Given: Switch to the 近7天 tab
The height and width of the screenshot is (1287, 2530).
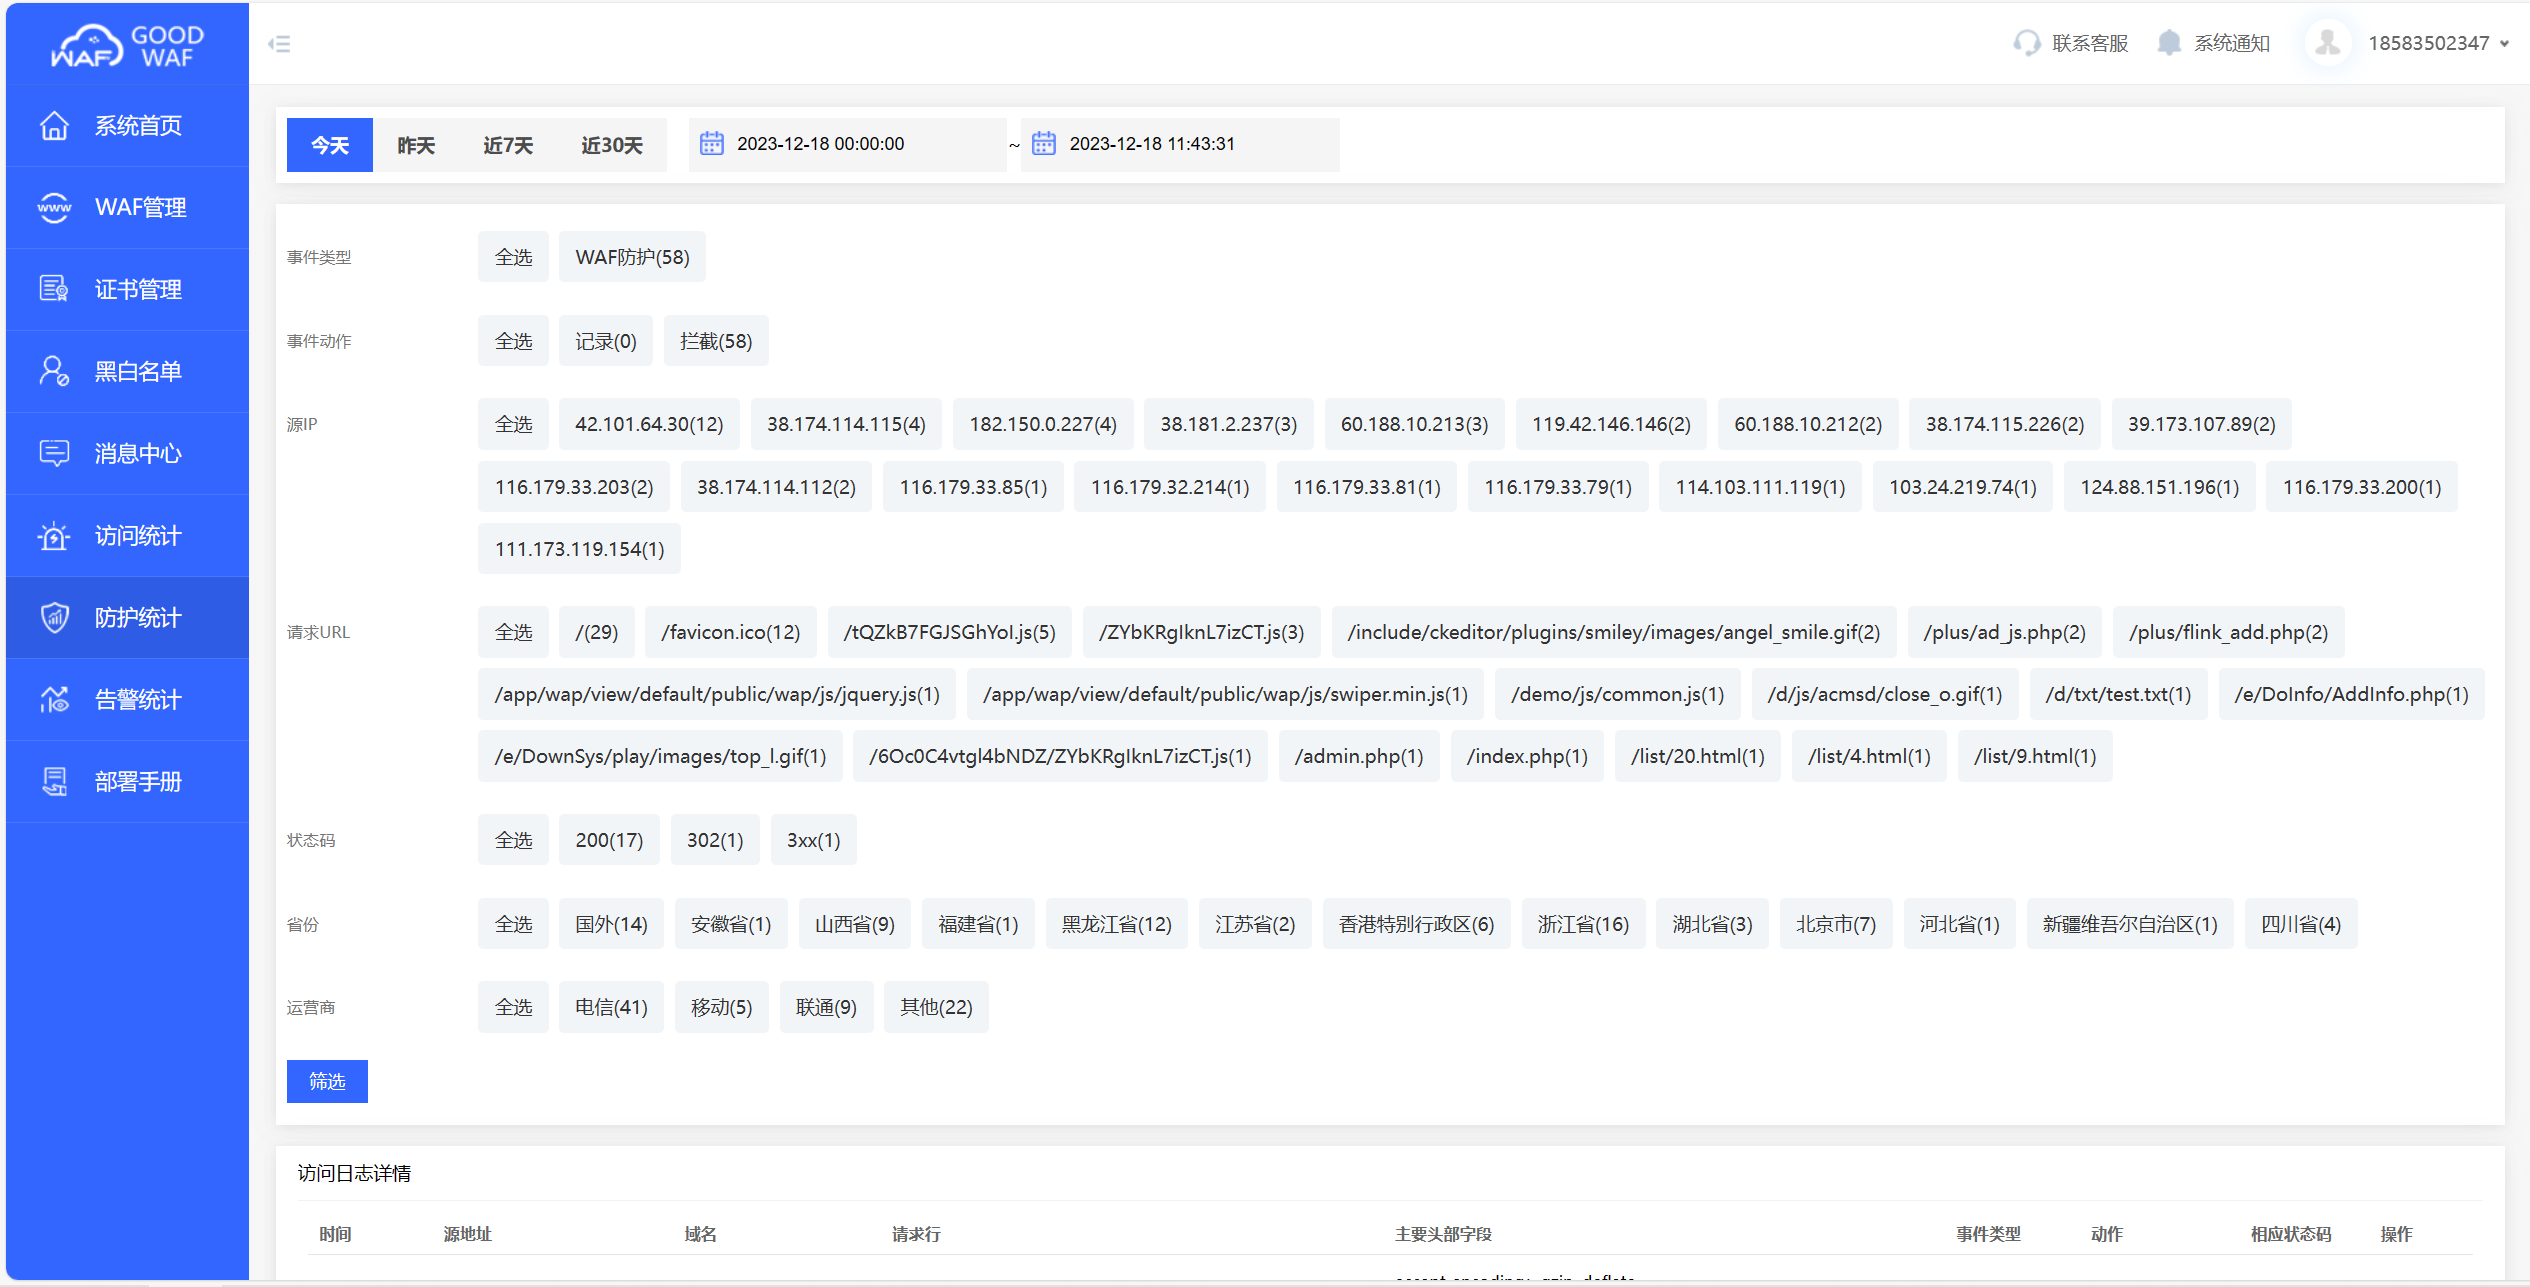Looking at the screenshot, I should (x=507, y=146).
